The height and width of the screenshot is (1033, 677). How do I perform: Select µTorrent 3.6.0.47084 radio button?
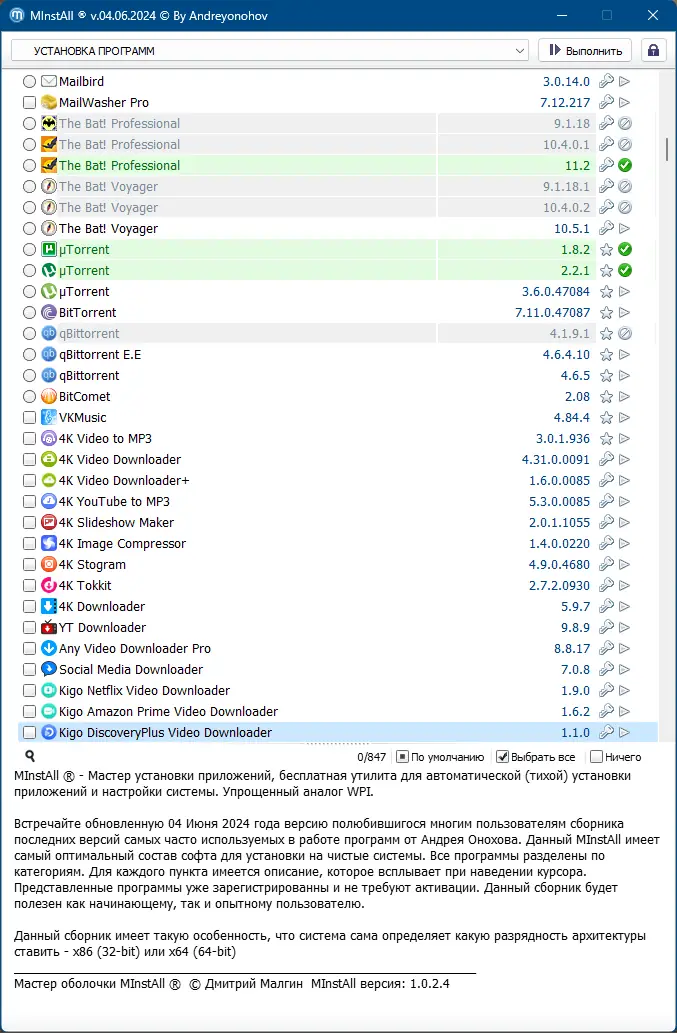point(29,292)
